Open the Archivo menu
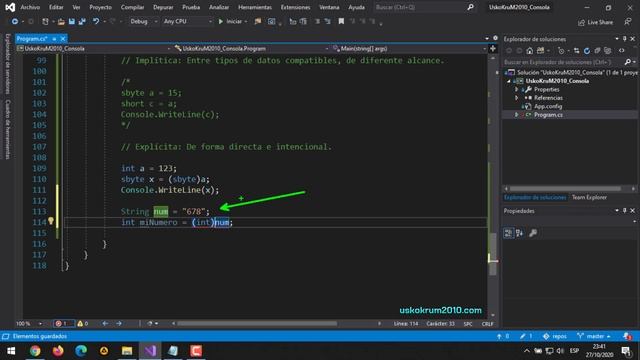Image resolution: width=640 pixels, height=360 pixels. (30, 7)
